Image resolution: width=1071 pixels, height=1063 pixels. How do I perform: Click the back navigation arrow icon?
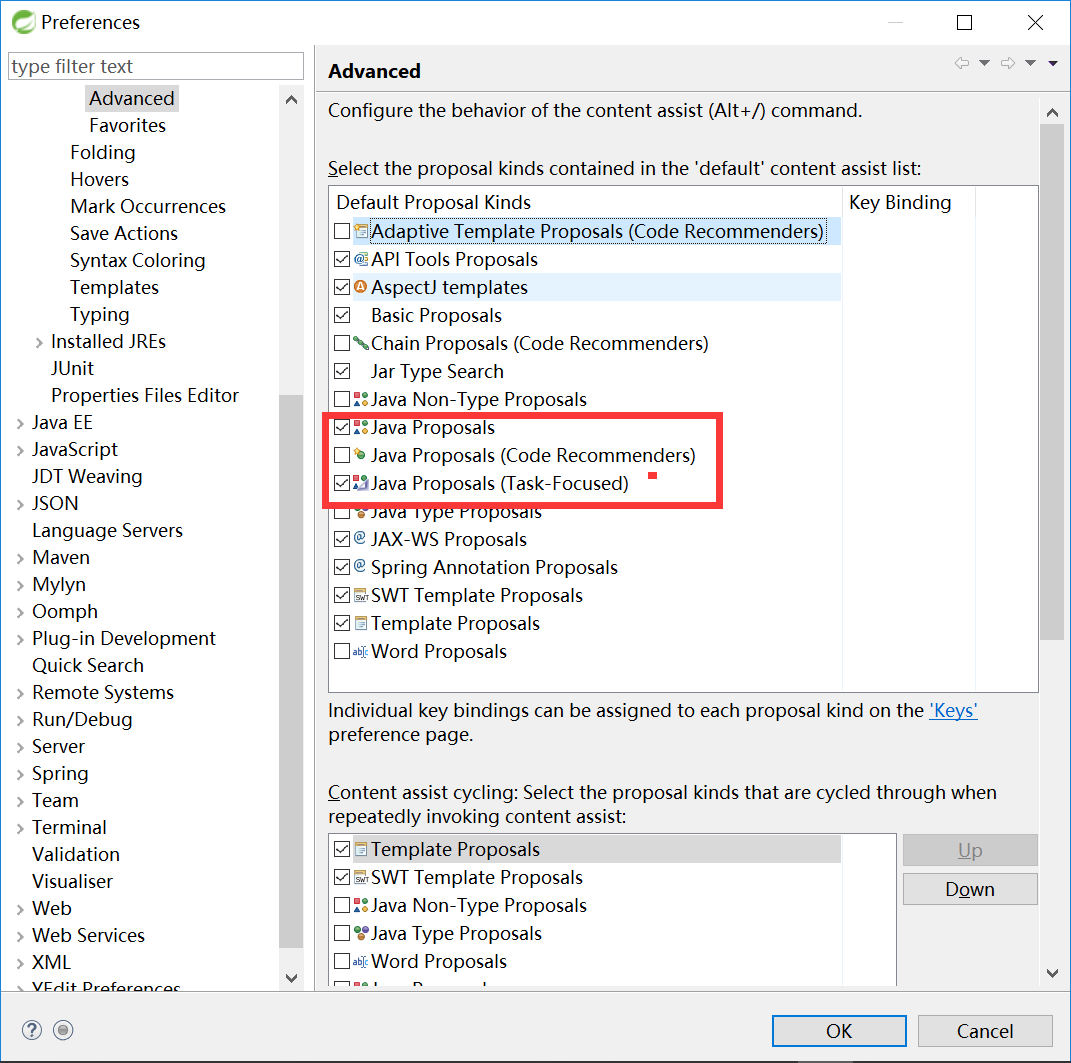962,64
